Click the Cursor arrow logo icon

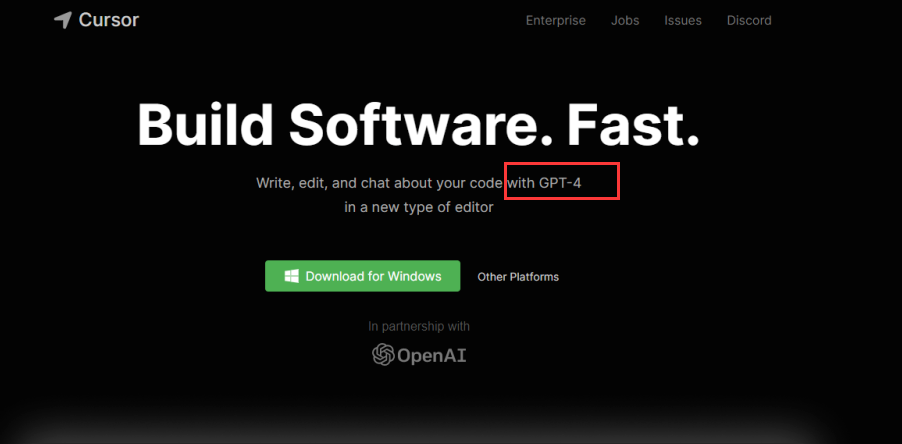coord(63,21)
